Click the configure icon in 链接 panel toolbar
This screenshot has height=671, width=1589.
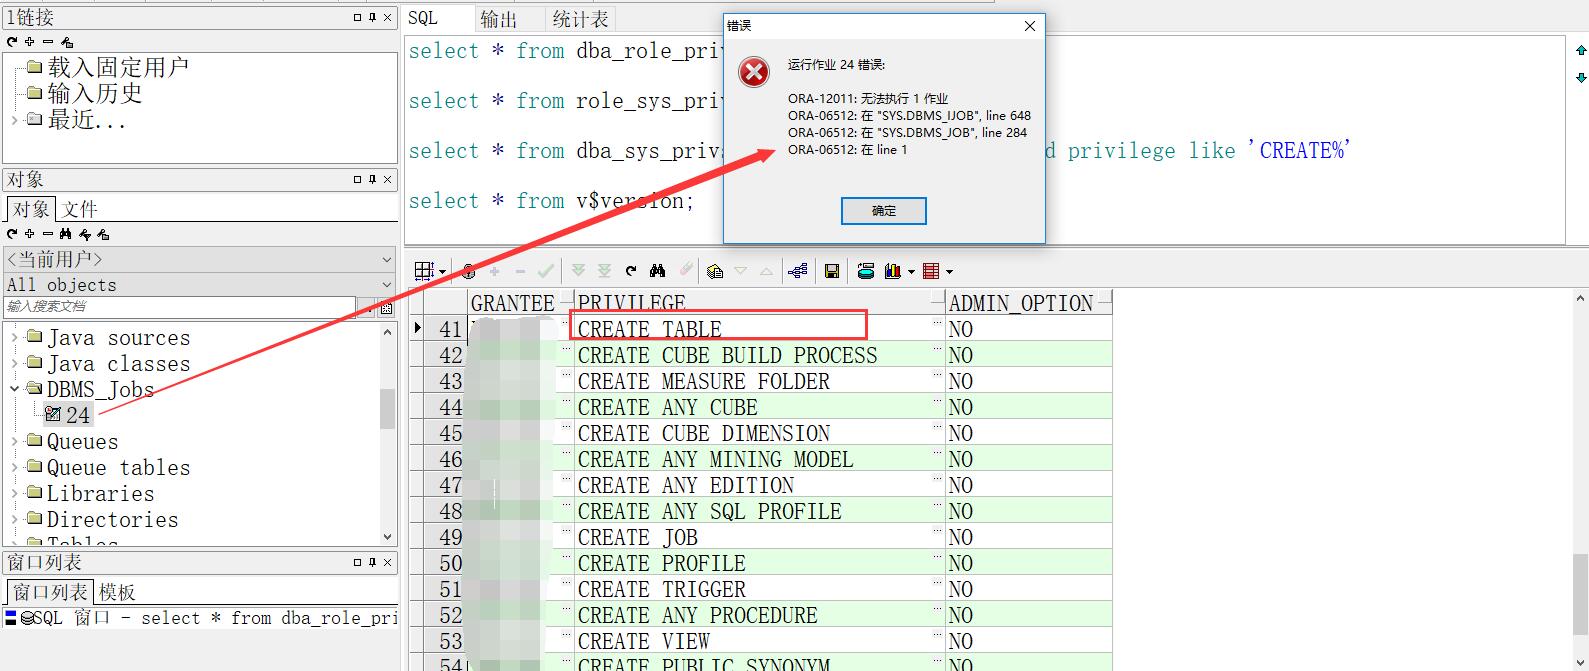[67, 41]
